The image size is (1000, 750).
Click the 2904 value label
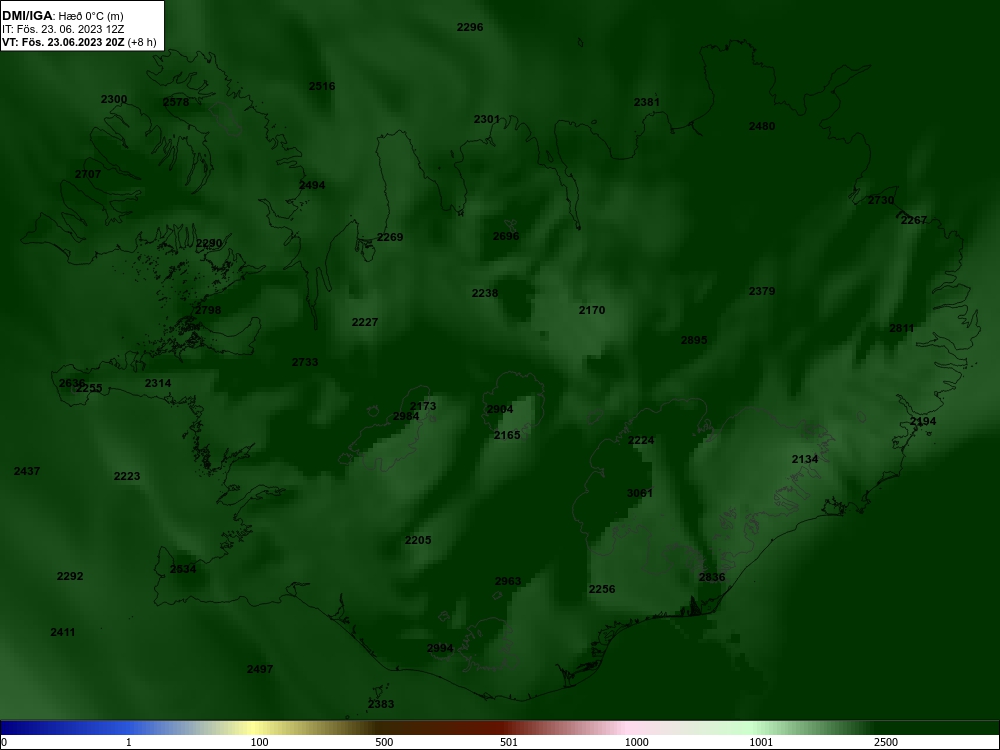point(499,409)
